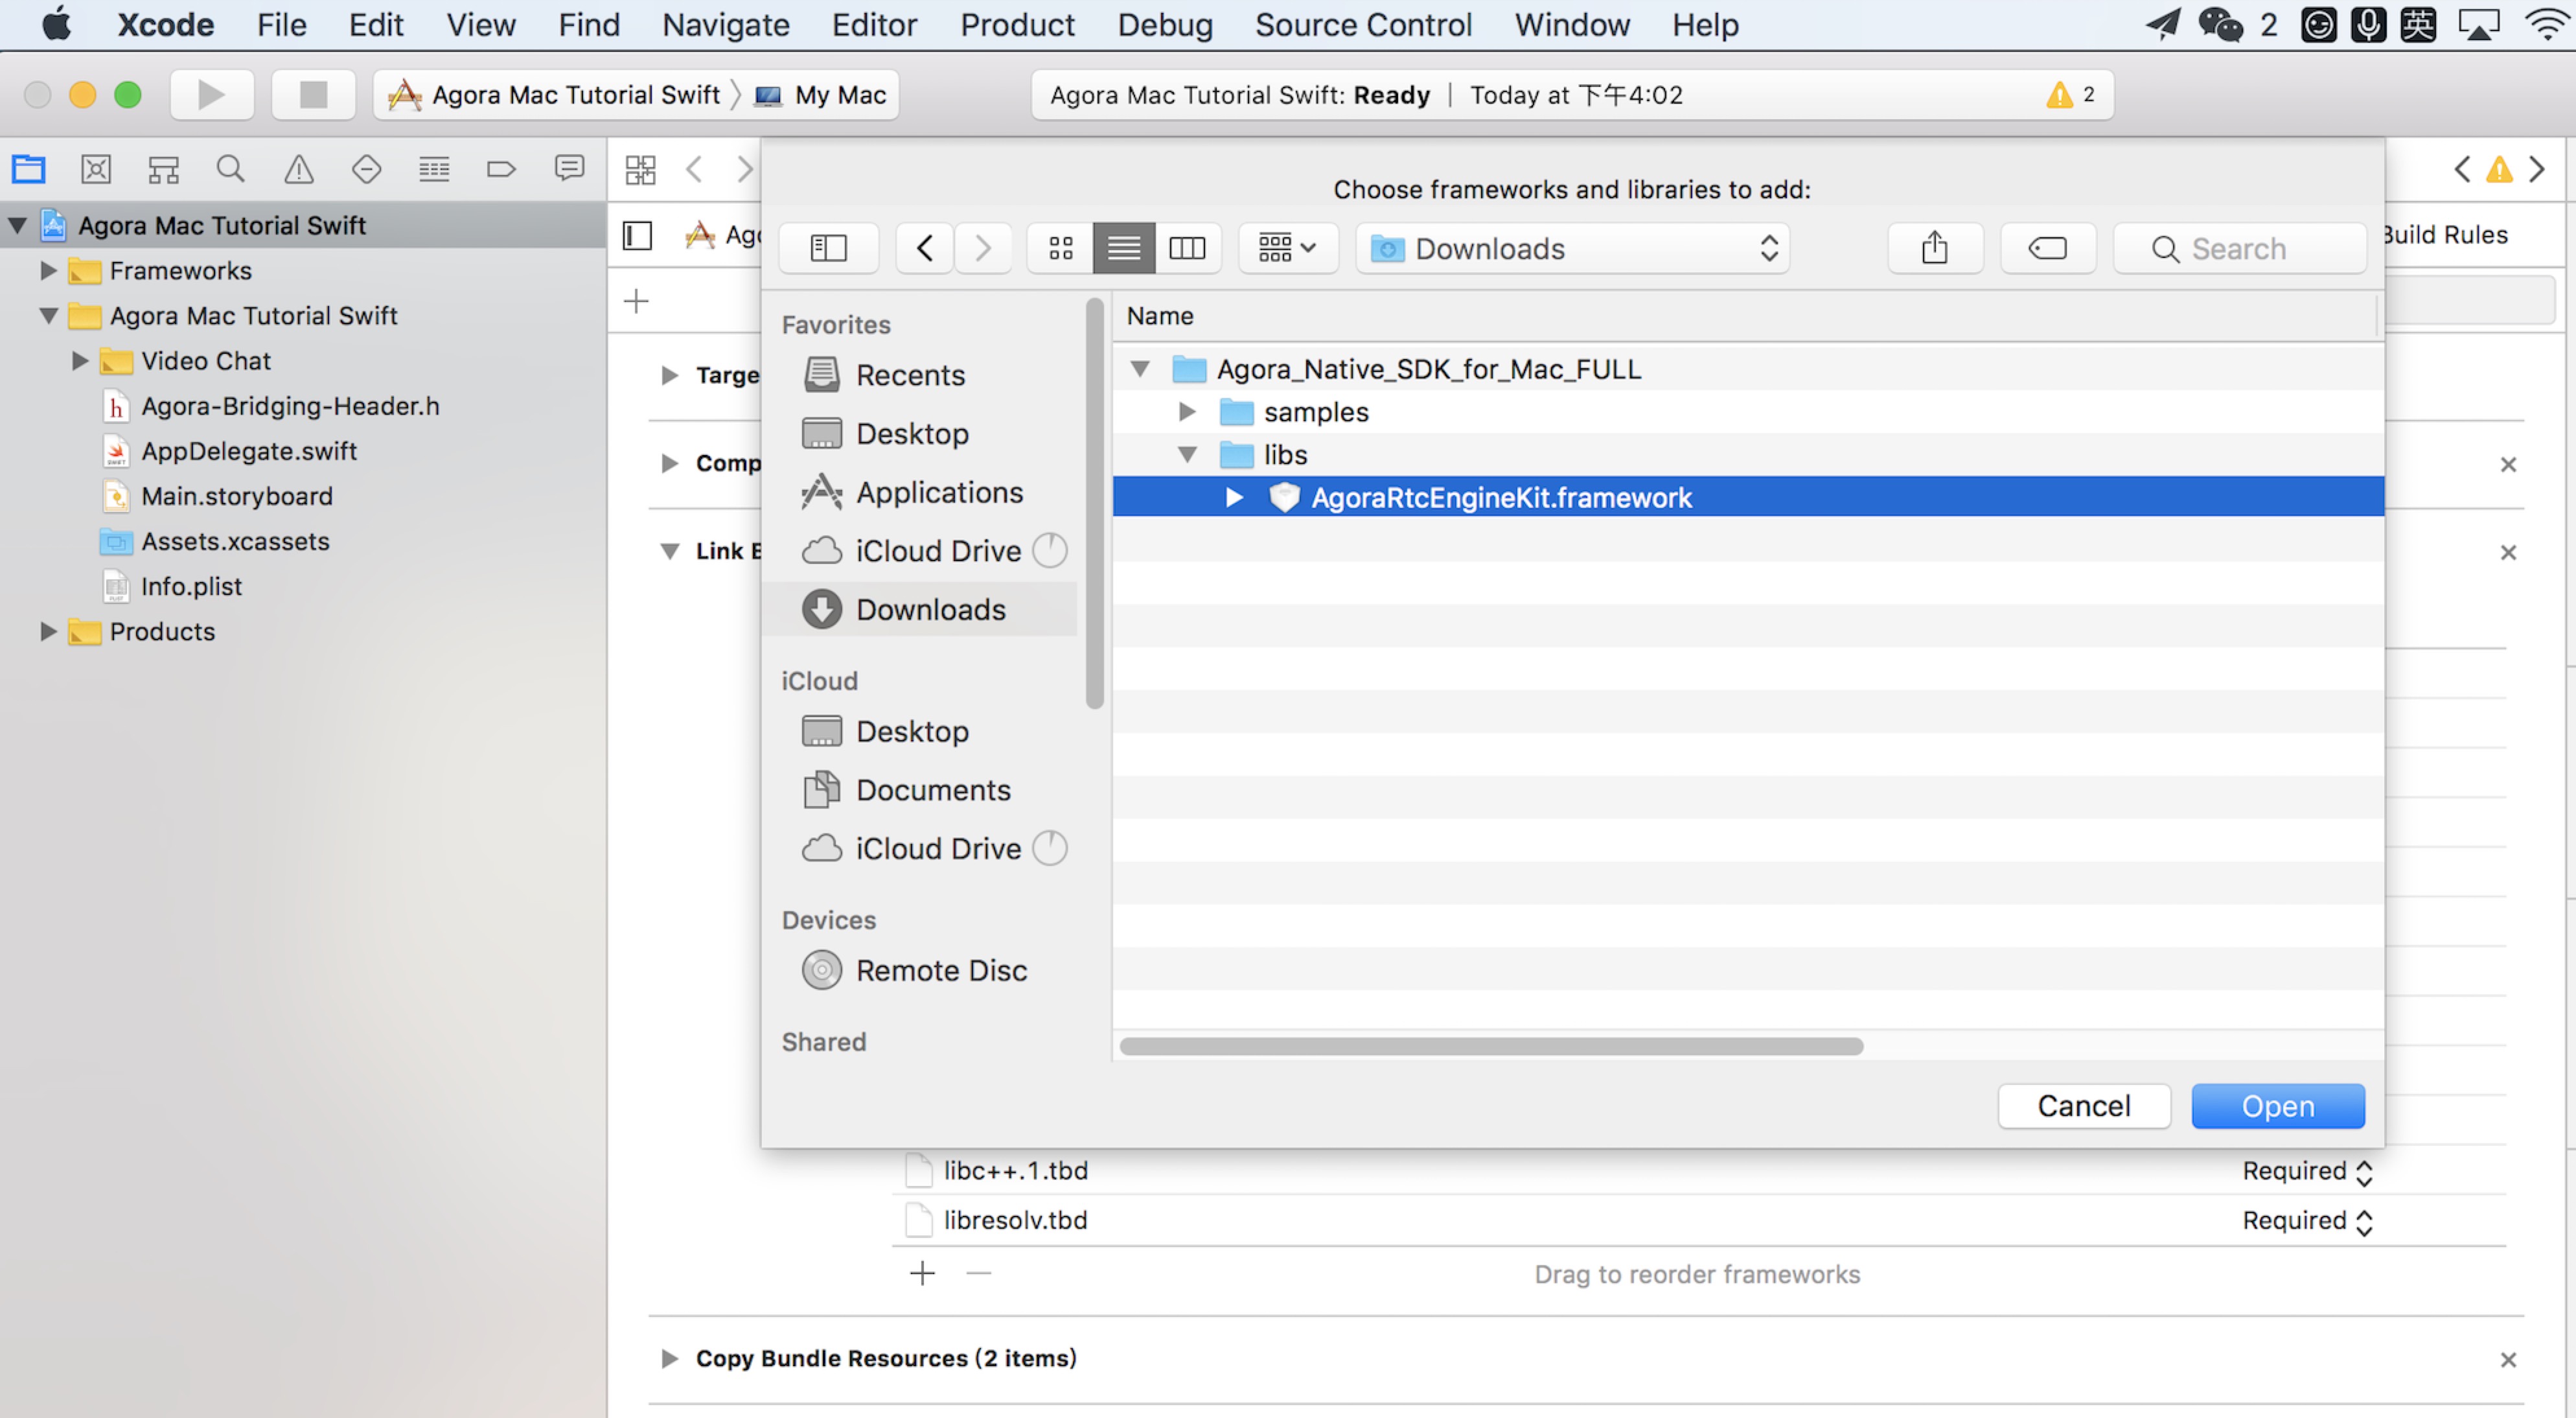Add a framework with the plus button
2576x1418 pixels.
pos(922,1273)
